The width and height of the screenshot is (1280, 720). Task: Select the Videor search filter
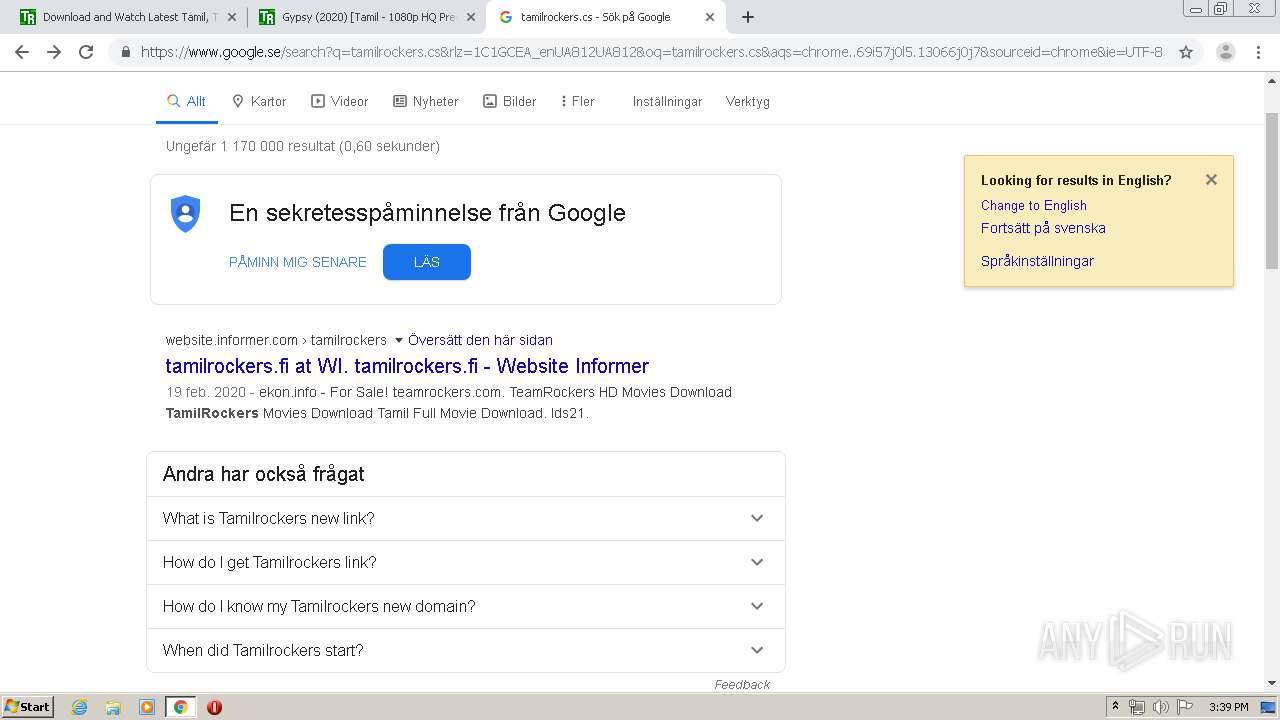coord(340,101)
